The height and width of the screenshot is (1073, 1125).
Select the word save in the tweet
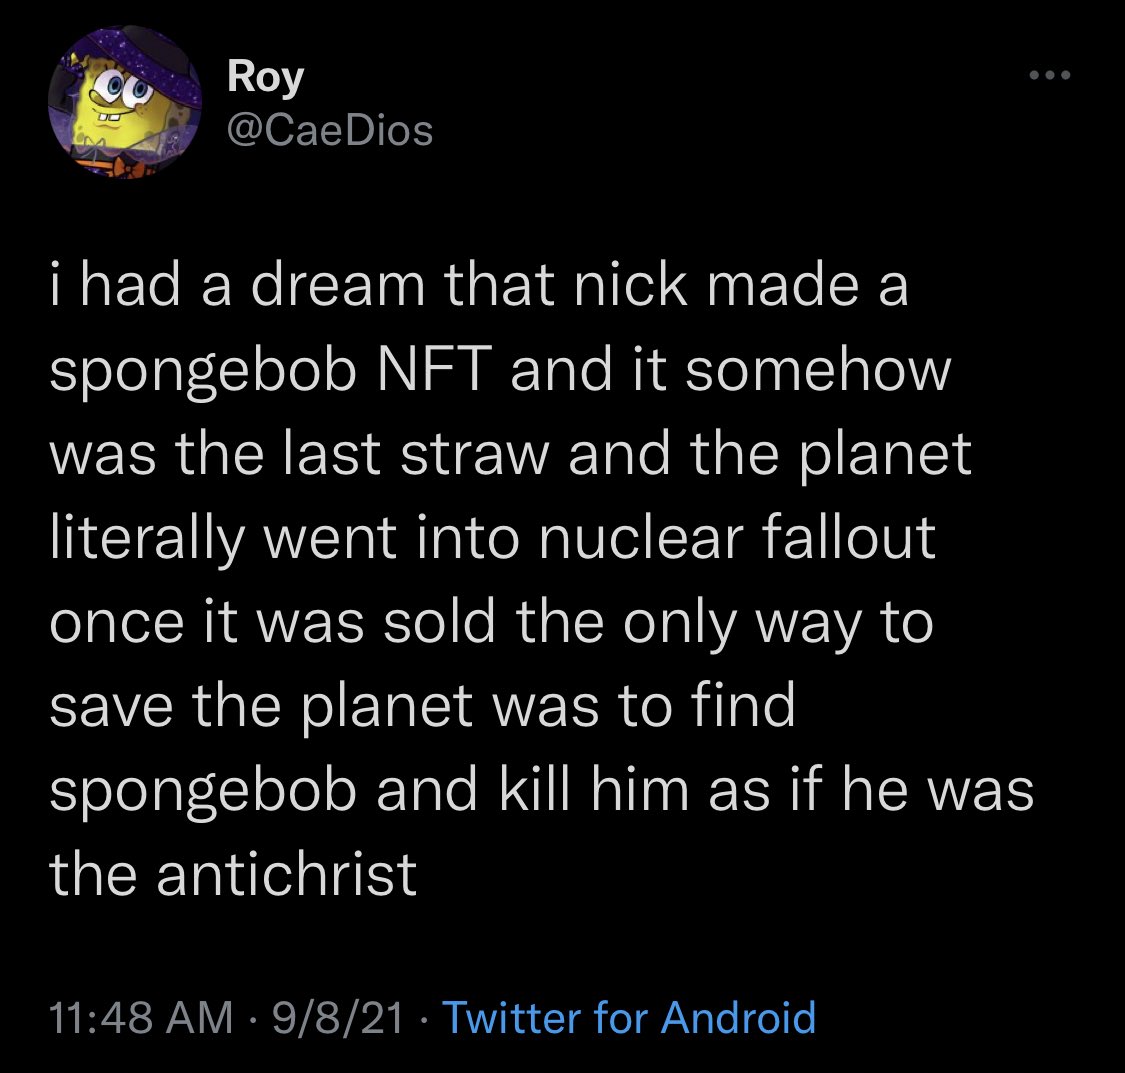tap(111, 706)
